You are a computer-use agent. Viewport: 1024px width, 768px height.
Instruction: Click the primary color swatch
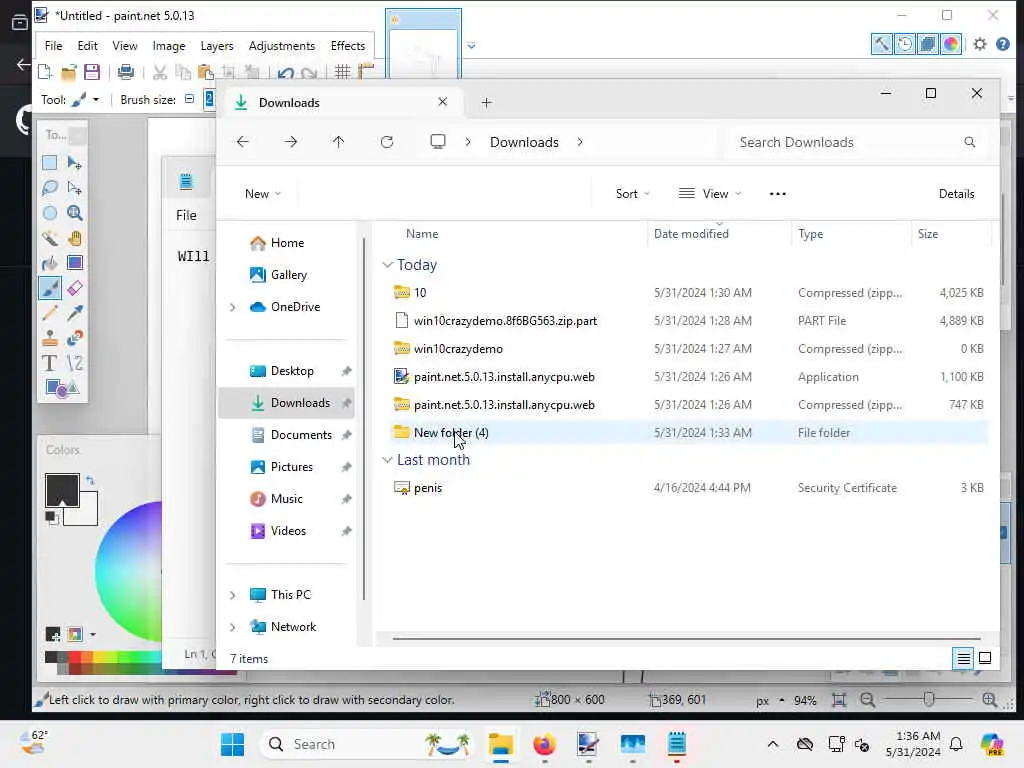tap(62, 490)
